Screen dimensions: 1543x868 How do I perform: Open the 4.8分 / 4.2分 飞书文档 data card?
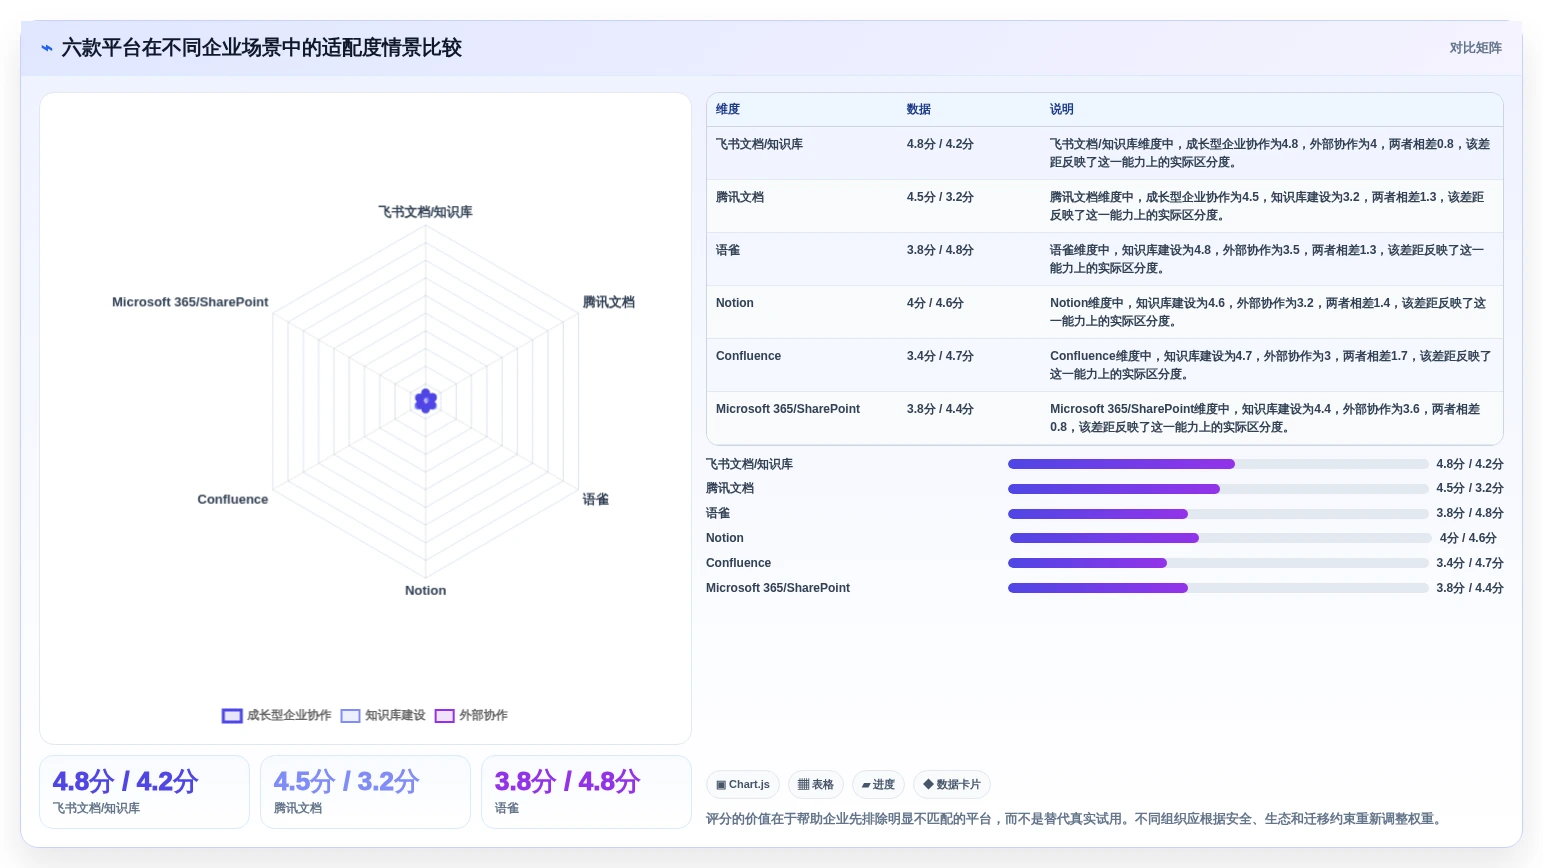pos(144,792)
